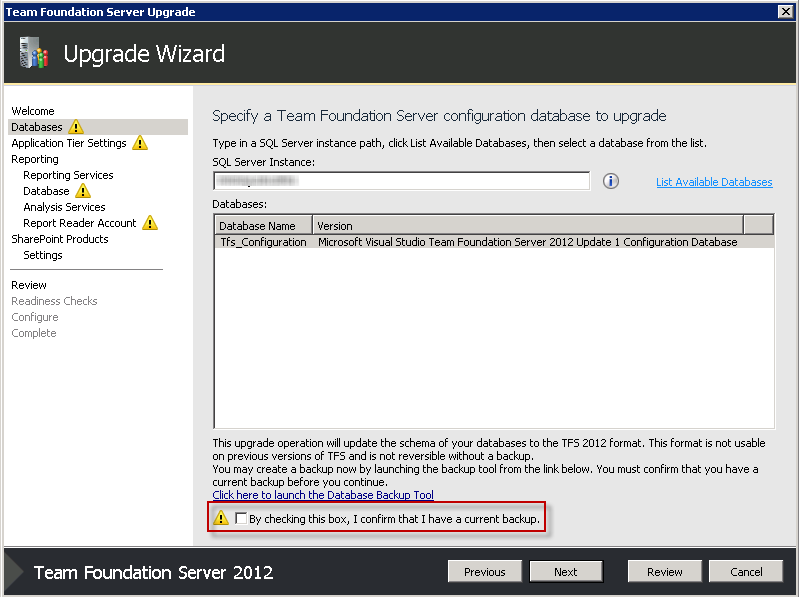Click Readiness Checks in the sidebar

pyautogui.click(x=54, y=301)
